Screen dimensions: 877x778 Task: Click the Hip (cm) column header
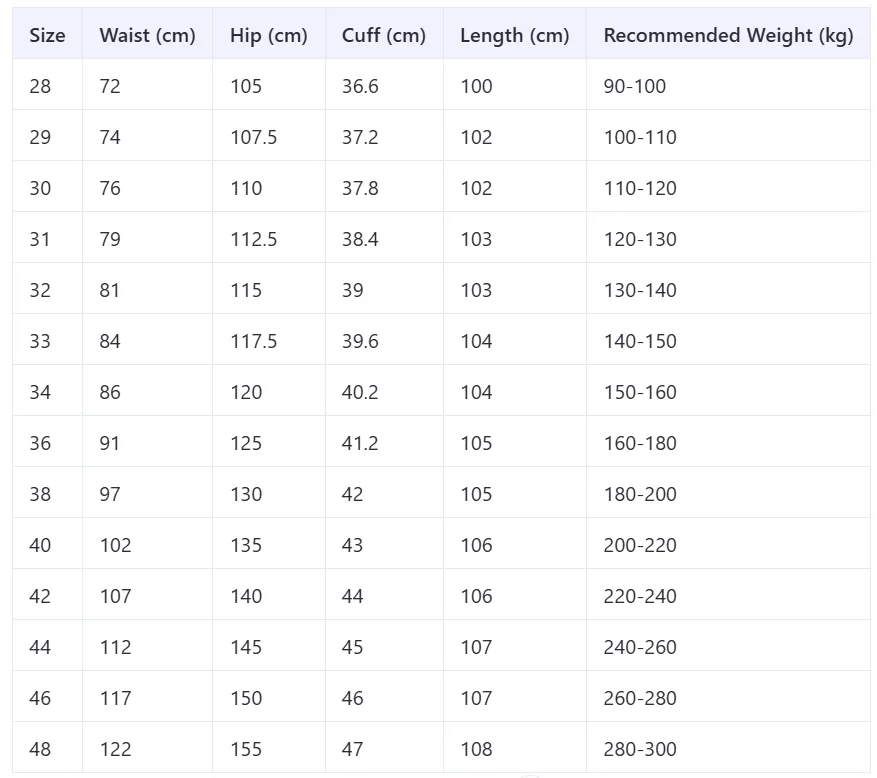(268, 35)
